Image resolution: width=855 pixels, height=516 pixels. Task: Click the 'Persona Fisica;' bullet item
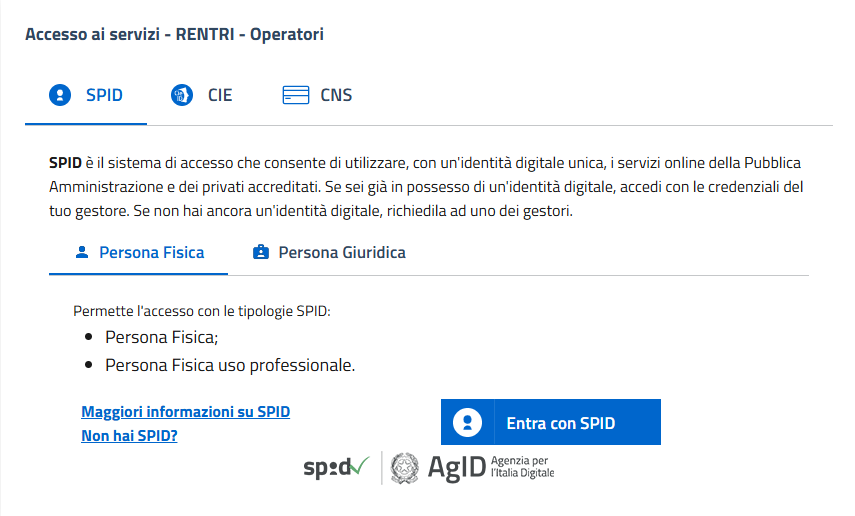[x=161, y=338]
